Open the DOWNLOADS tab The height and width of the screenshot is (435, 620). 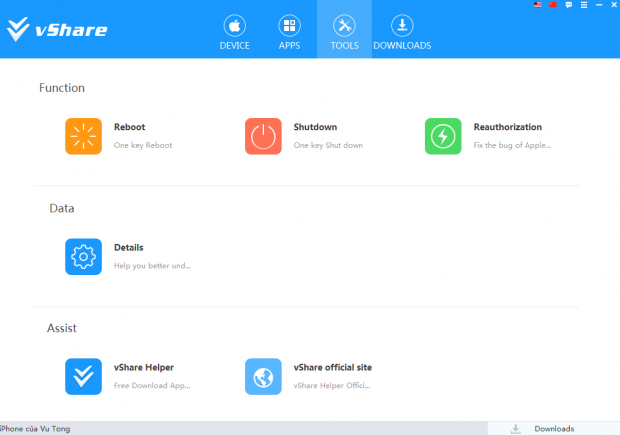click(402, 32)
